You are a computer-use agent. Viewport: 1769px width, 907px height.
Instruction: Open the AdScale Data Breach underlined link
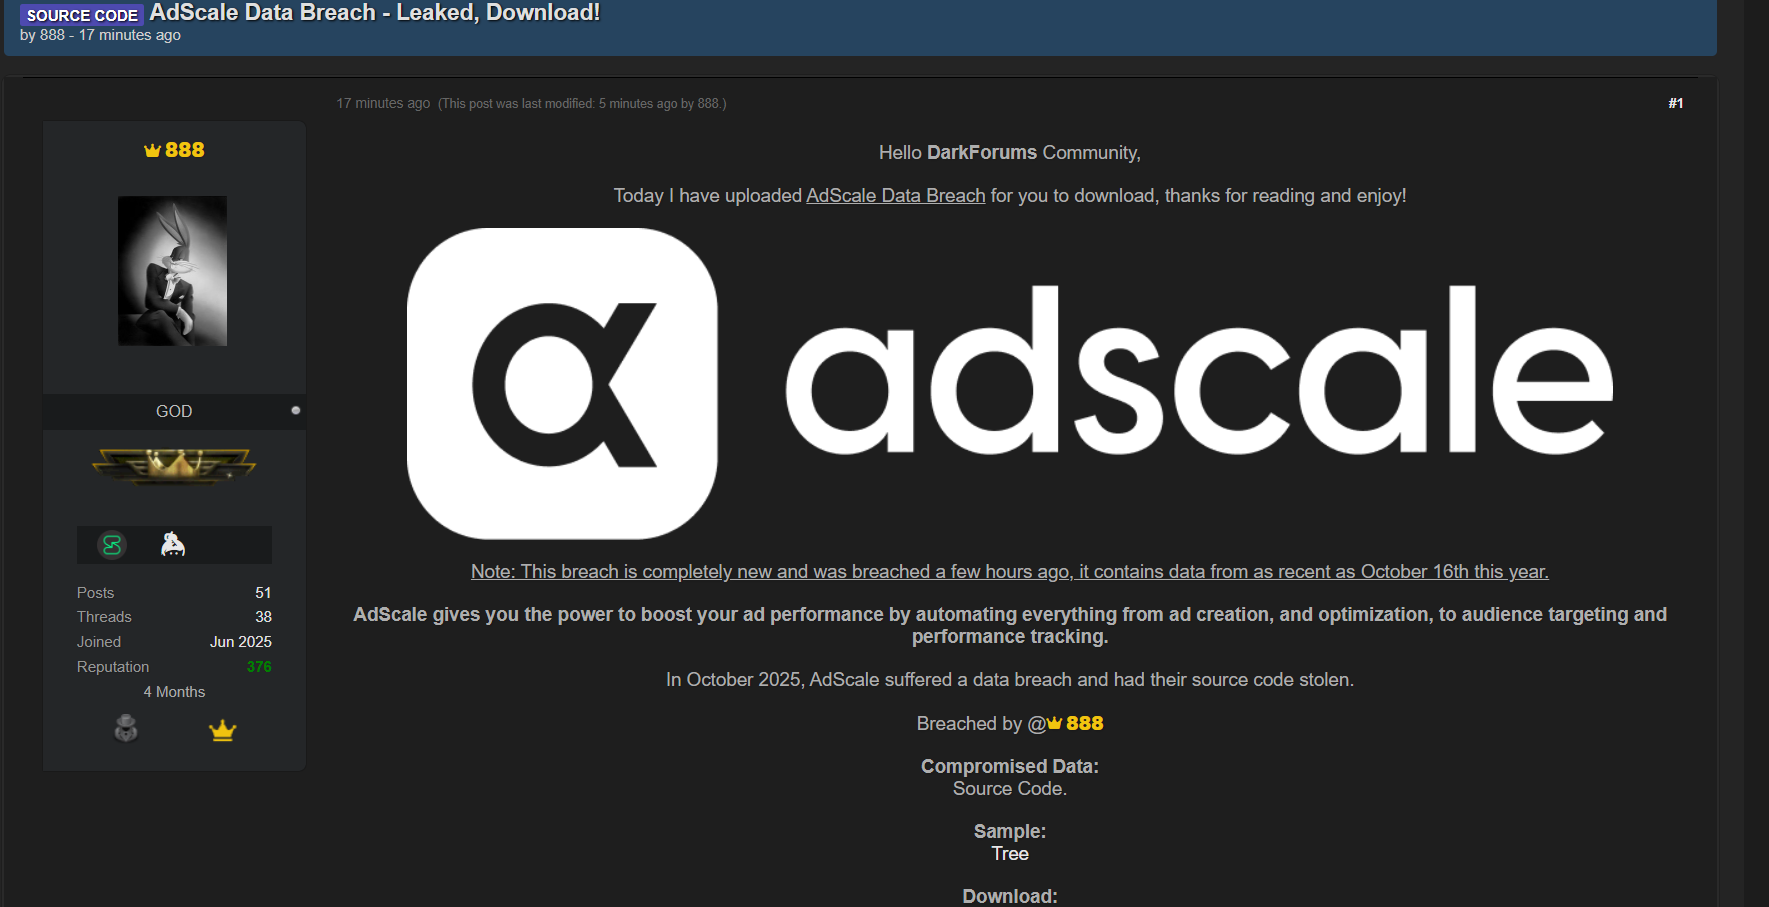tap(895, 196)
